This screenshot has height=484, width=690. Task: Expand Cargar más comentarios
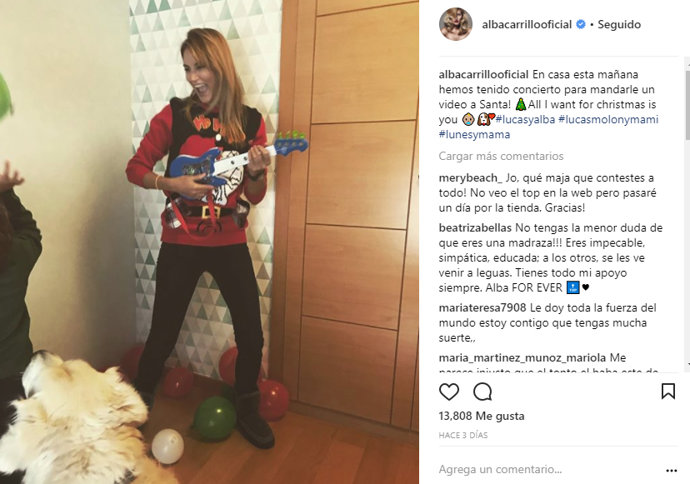[x=501, y=156]
